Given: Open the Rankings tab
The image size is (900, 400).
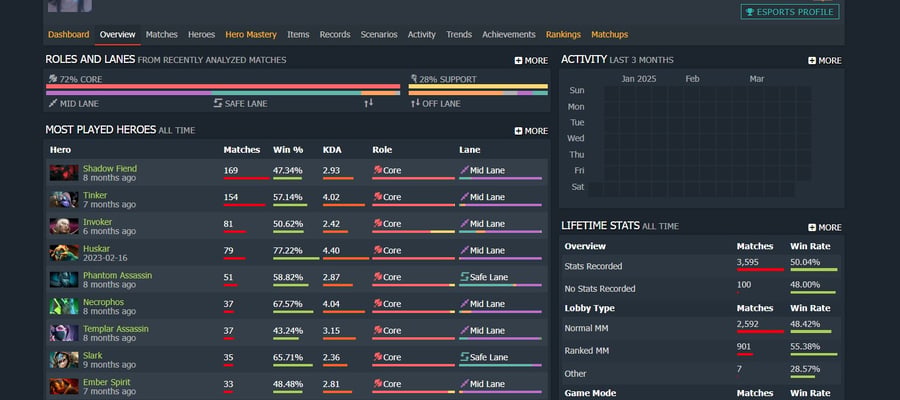Looking at the screenshot, I should 563,34.
